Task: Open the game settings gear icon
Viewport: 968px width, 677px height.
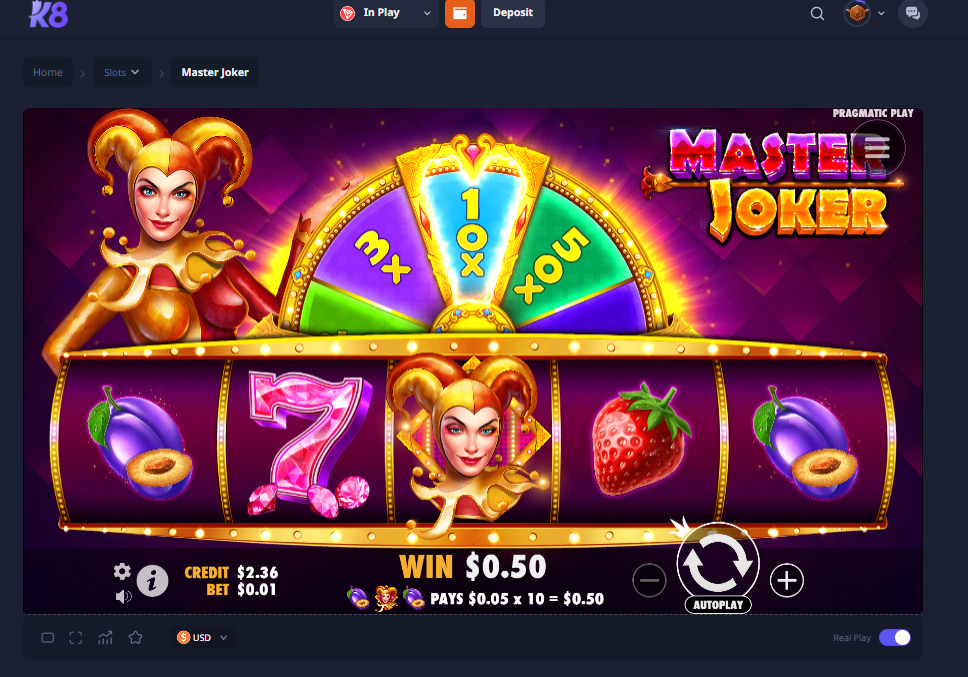Action: coord(122,571)
